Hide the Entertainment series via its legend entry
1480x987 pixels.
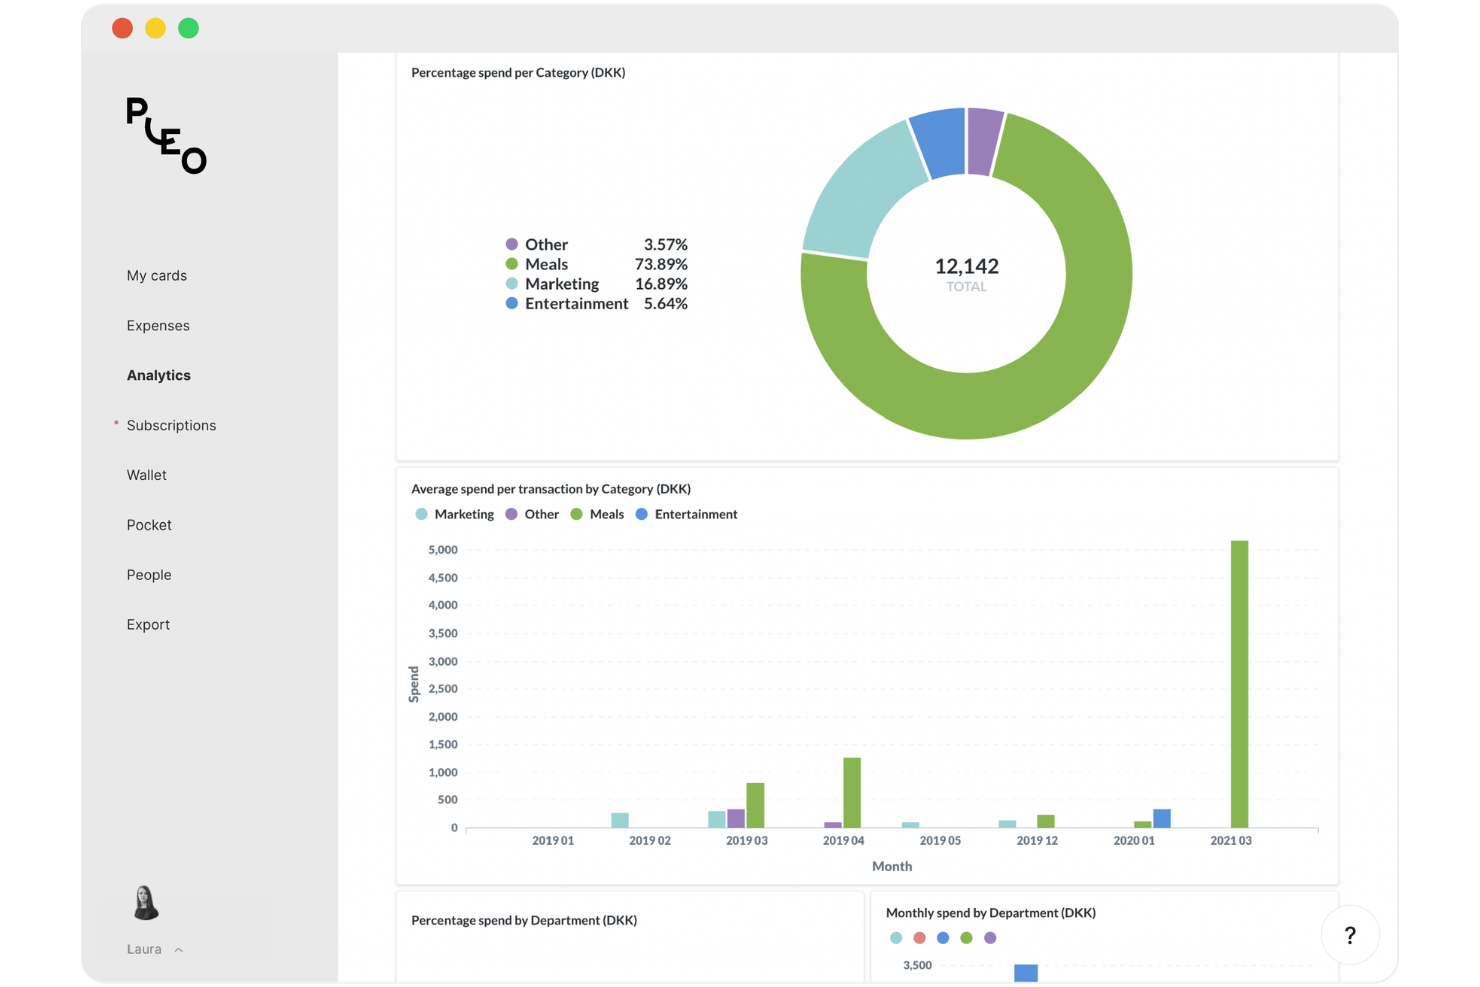pyautogui.click(x=686, y=514)
